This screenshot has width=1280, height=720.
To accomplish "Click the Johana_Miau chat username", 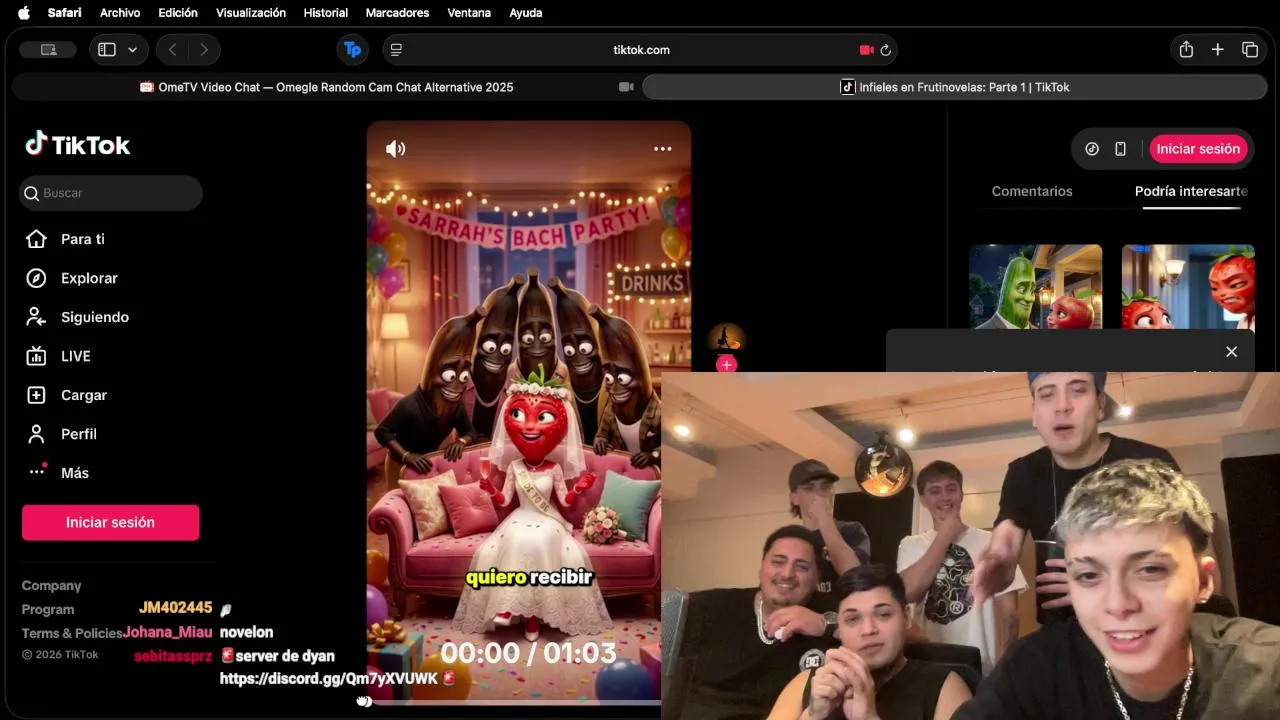I will coord(168,632).
